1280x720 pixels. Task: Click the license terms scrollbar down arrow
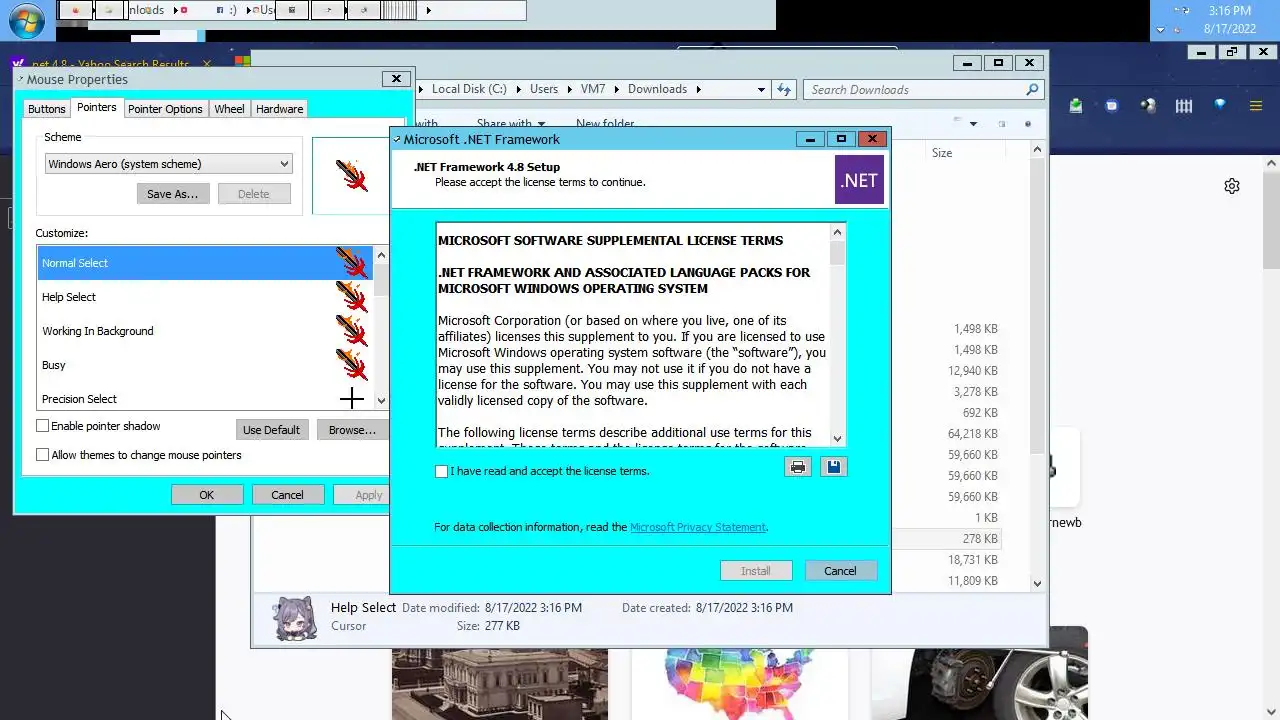tap(838, 439)
